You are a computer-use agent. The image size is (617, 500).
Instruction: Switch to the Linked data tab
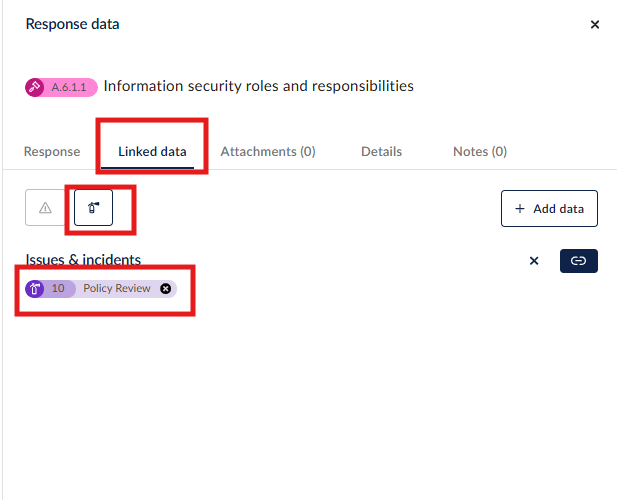coord(152,152)
